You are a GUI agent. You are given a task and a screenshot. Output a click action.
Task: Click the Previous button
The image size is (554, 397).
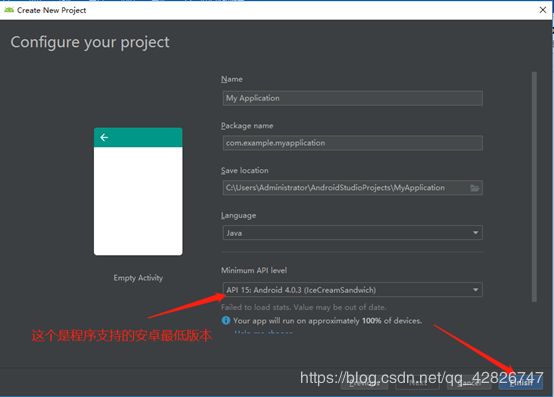click(364, 383)
